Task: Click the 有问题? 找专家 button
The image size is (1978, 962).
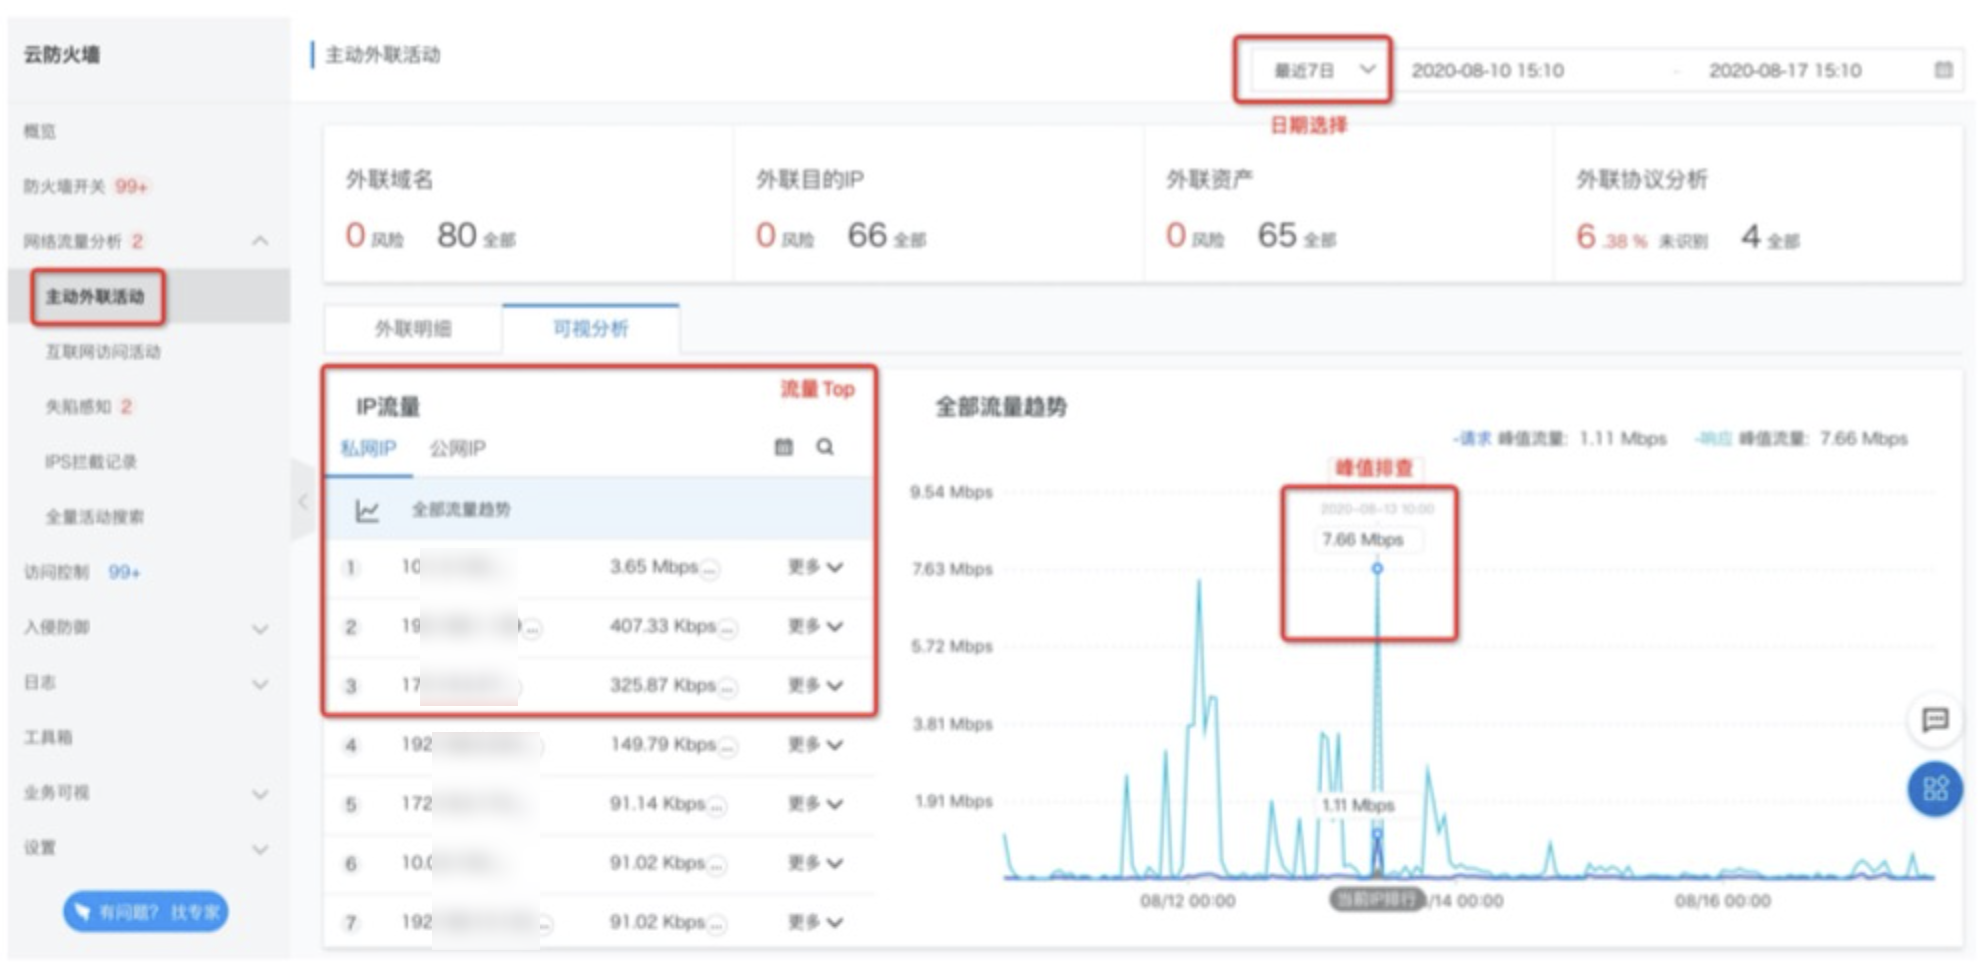Action: pos(146,912)
